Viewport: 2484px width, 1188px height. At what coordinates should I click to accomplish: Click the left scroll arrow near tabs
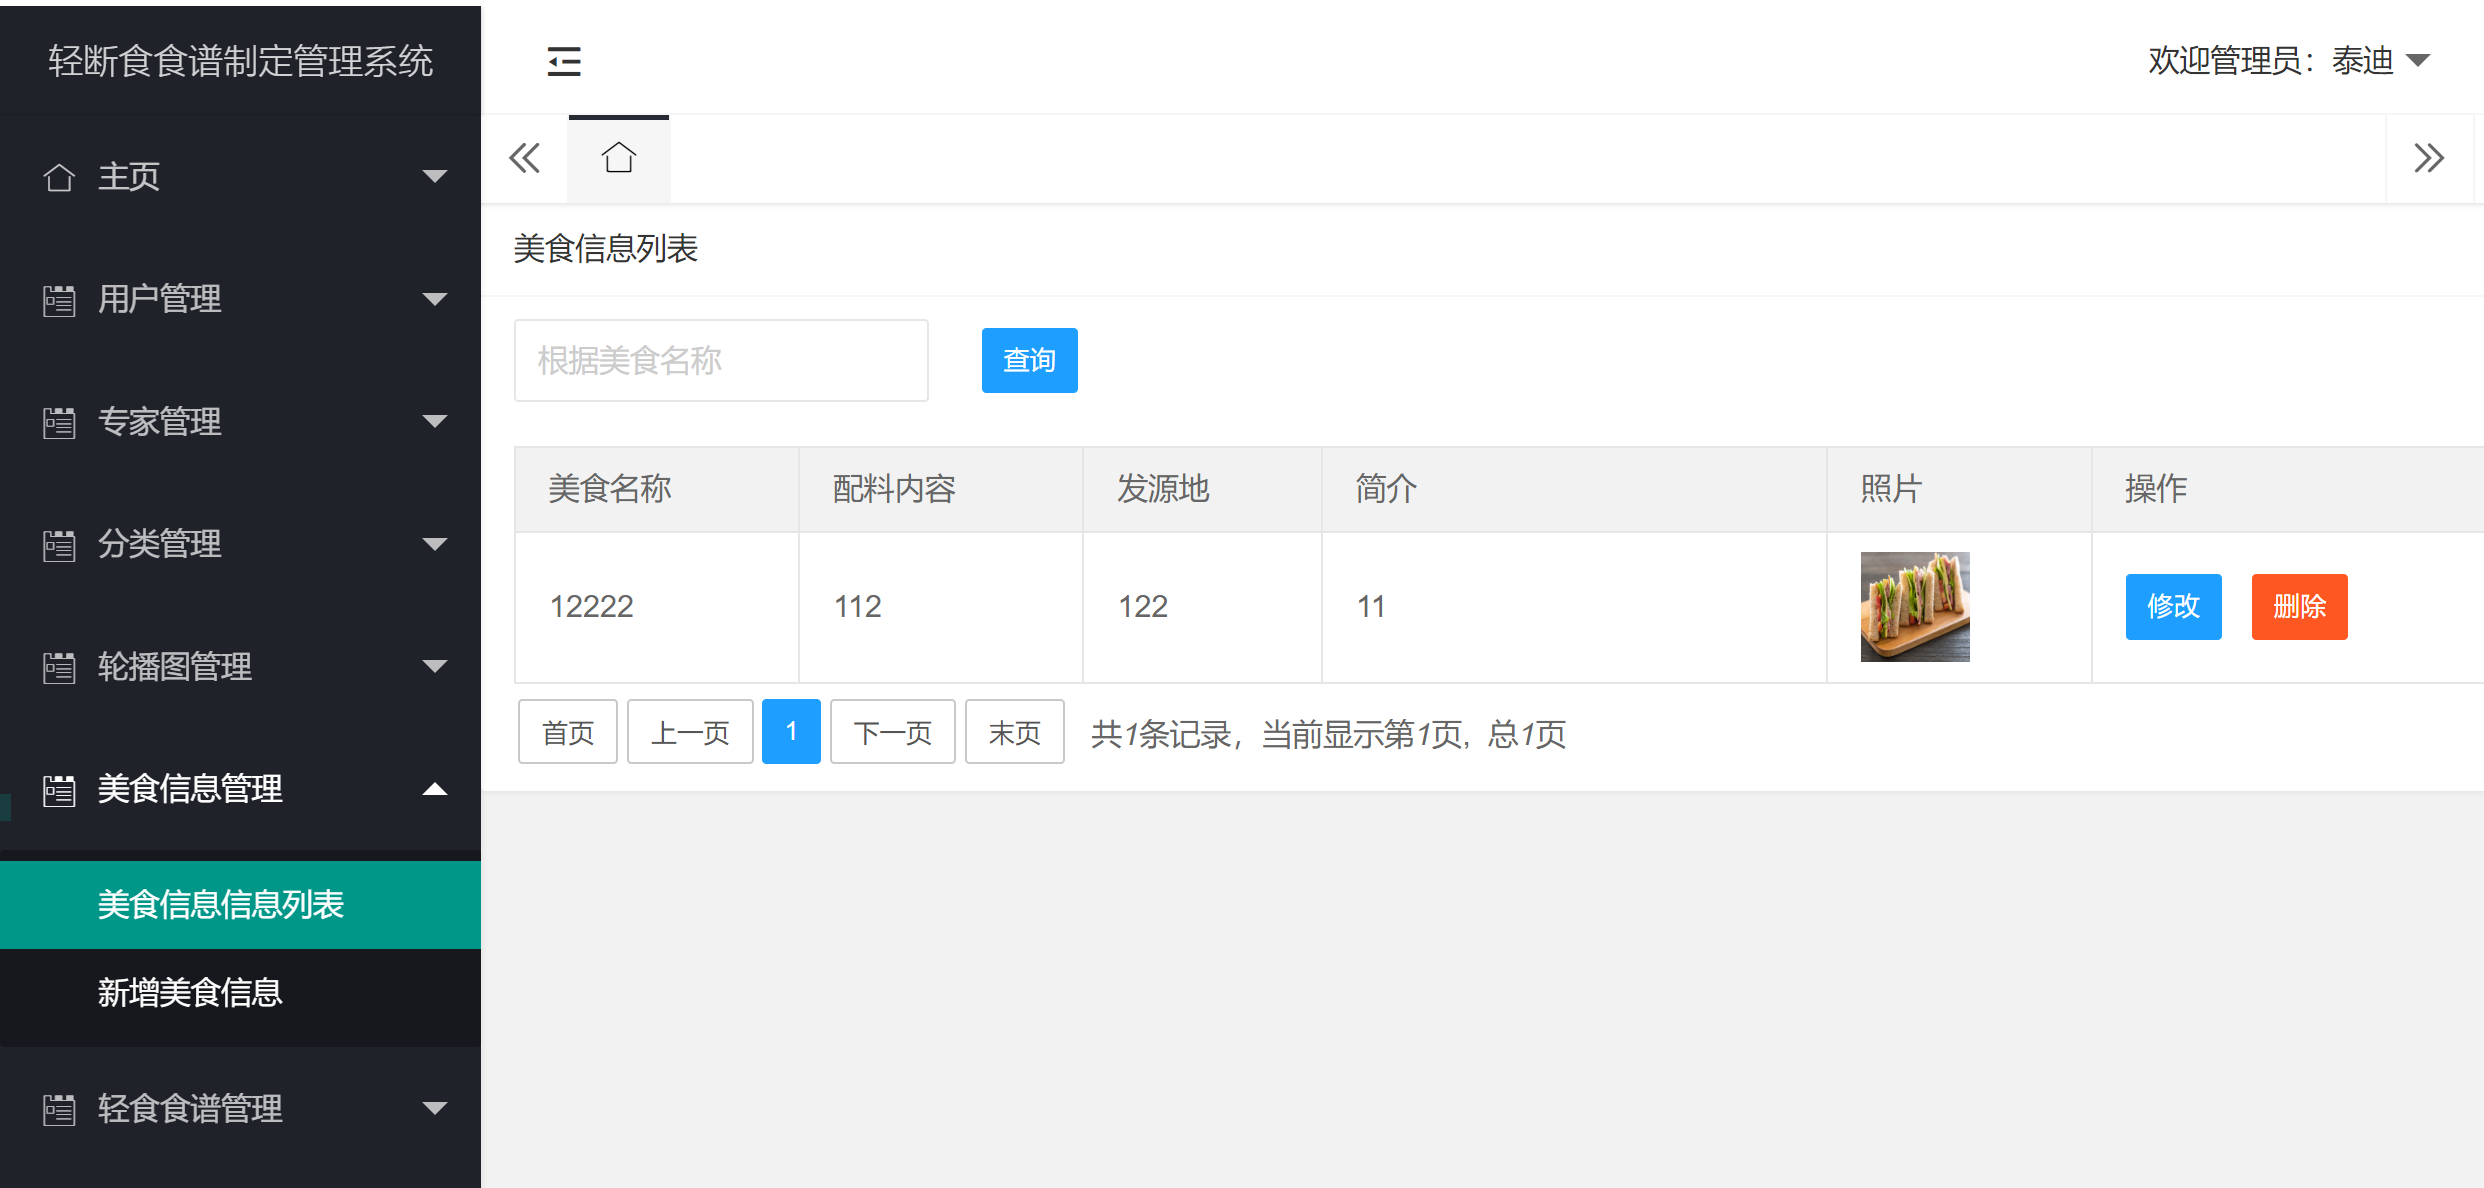524,157
